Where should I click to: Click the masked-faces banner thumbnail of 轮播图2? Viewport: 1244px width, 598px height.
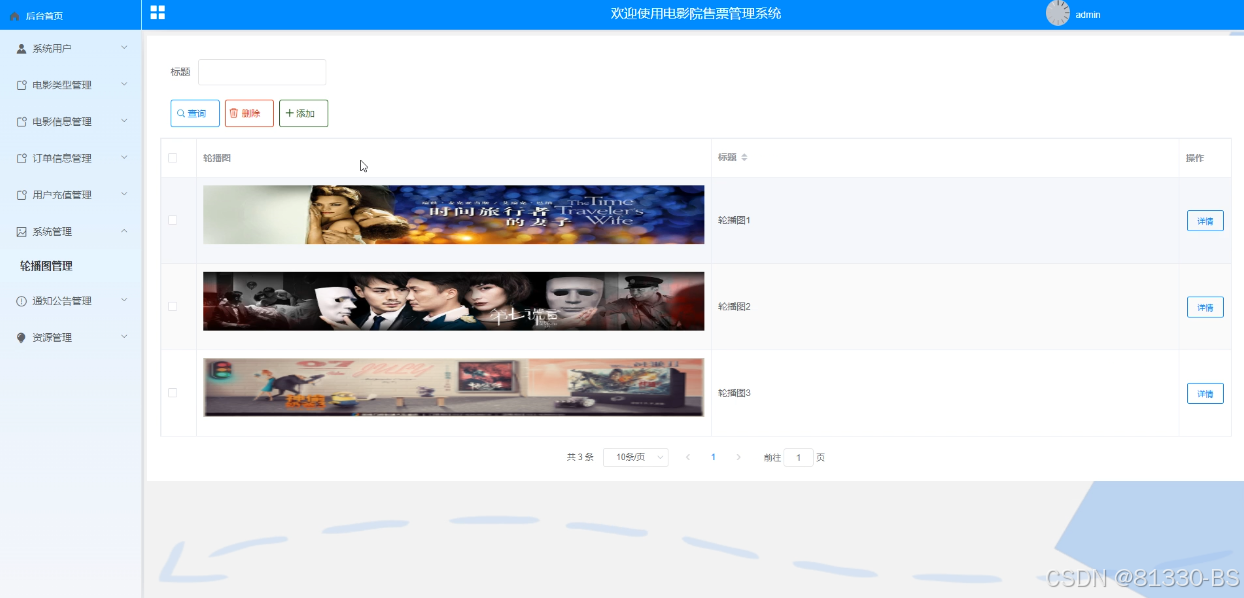click(x=453, y=301)
